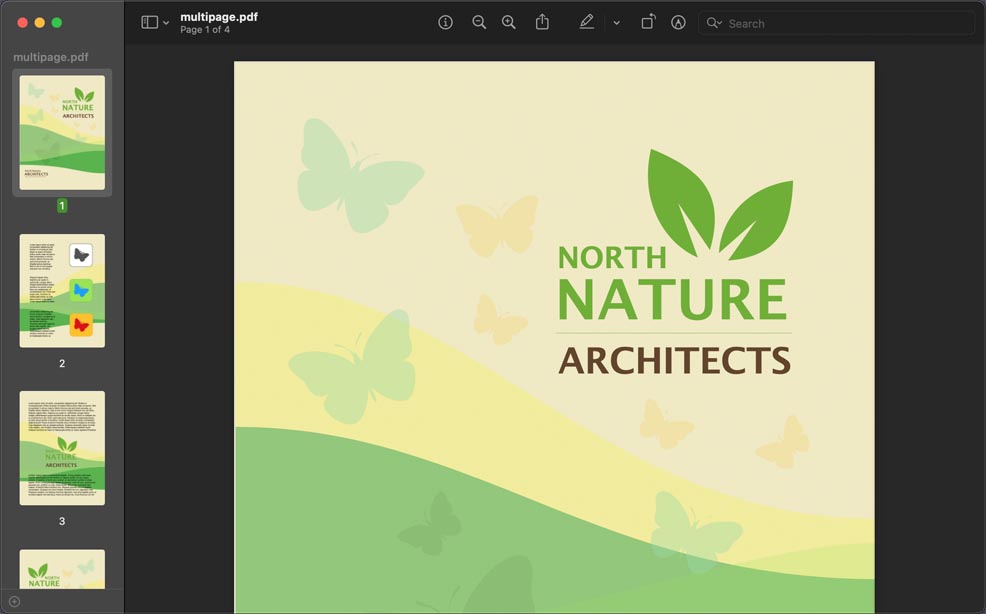This screenshot has height=614, width=986.
Task: Enter full screen with green button
Action: [57, 23]
